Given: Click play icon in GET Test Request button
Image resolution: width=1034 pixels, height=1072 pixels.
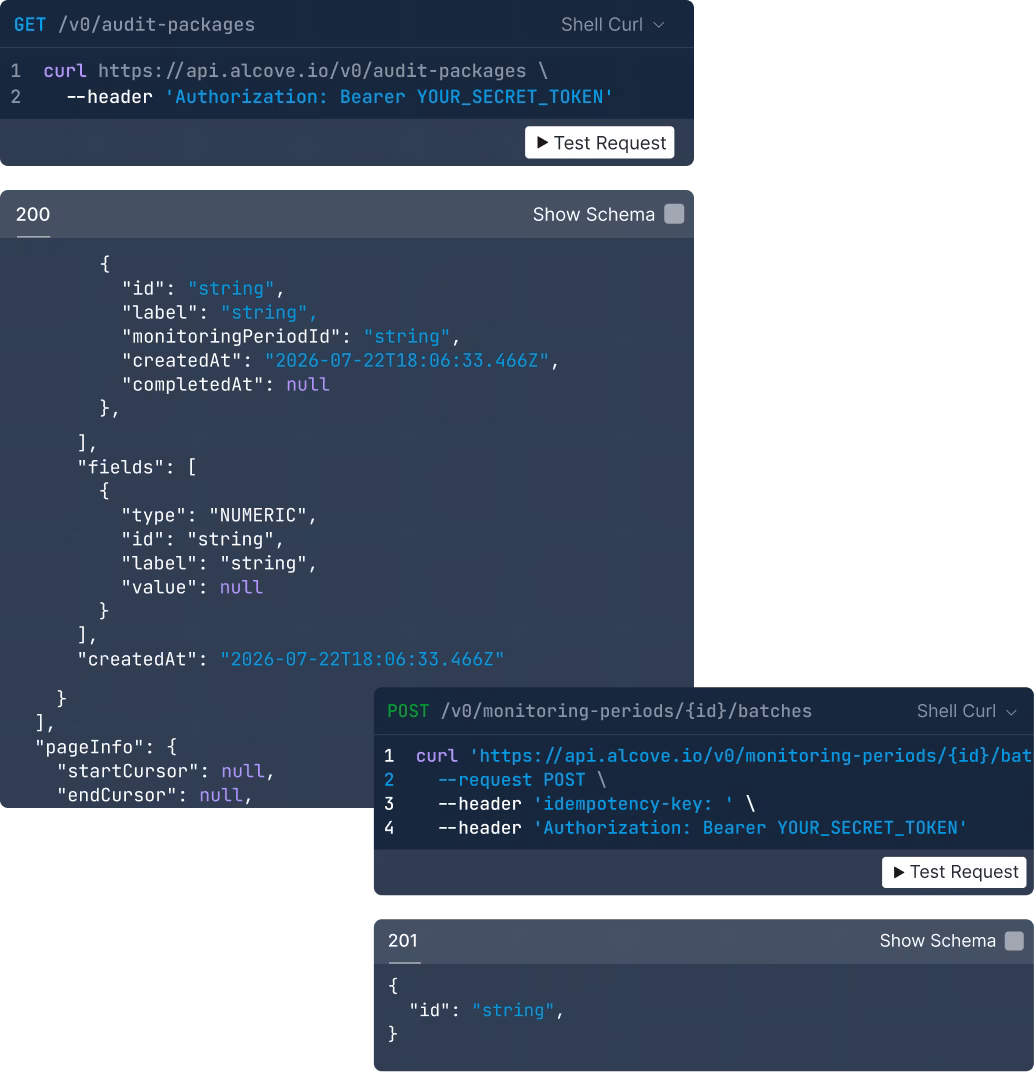Looking at the screenshot, I should [x=542, y=142].
